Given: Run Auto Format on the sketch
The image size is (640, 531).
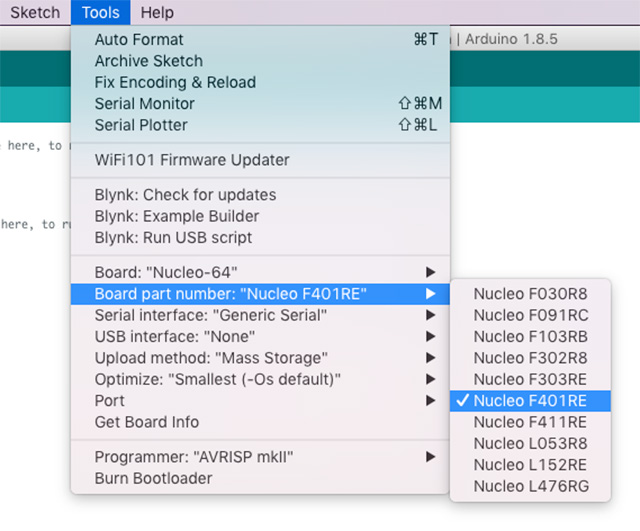Looking at the screenshot, I should pyautogui.click(x=139, y=40).
